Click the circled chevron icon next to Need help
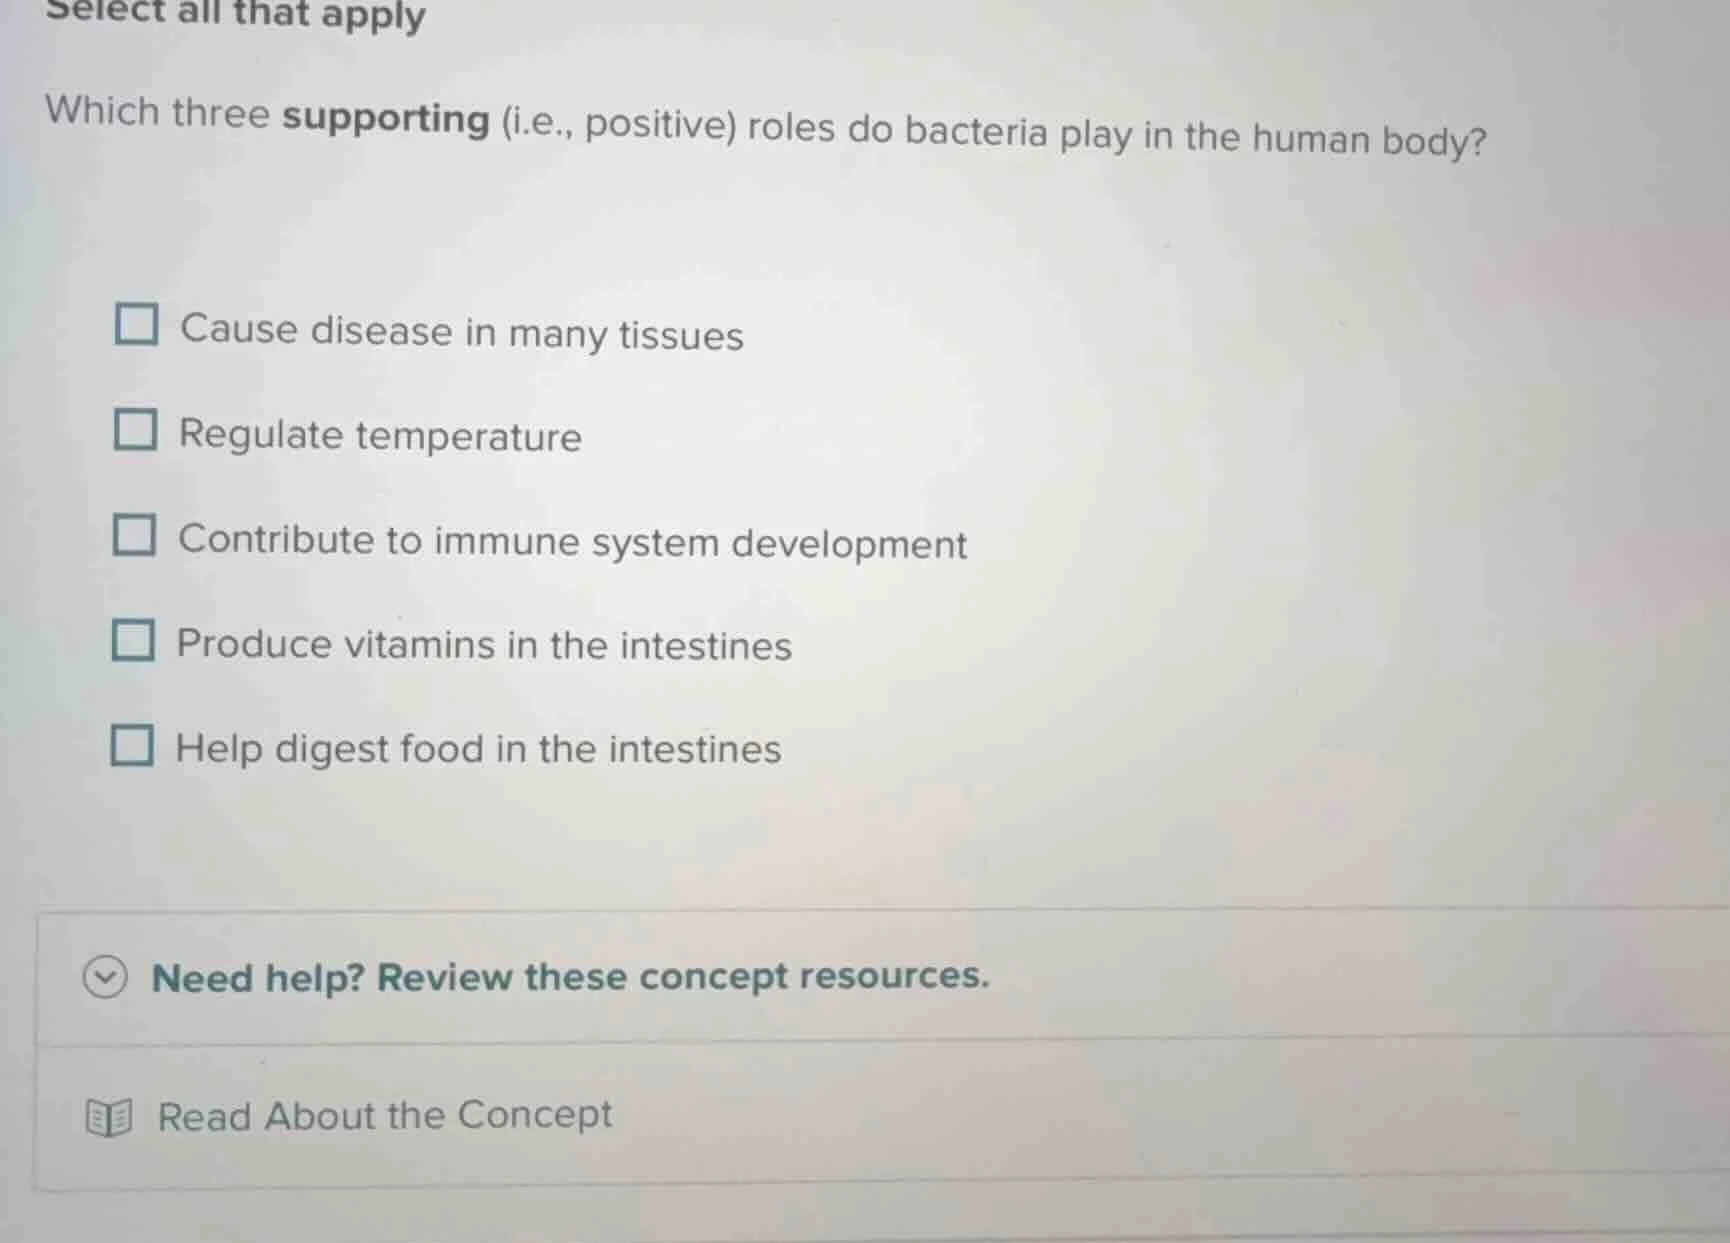The height and width of the screenshot is (1243, 1730). tap(103, 977)
